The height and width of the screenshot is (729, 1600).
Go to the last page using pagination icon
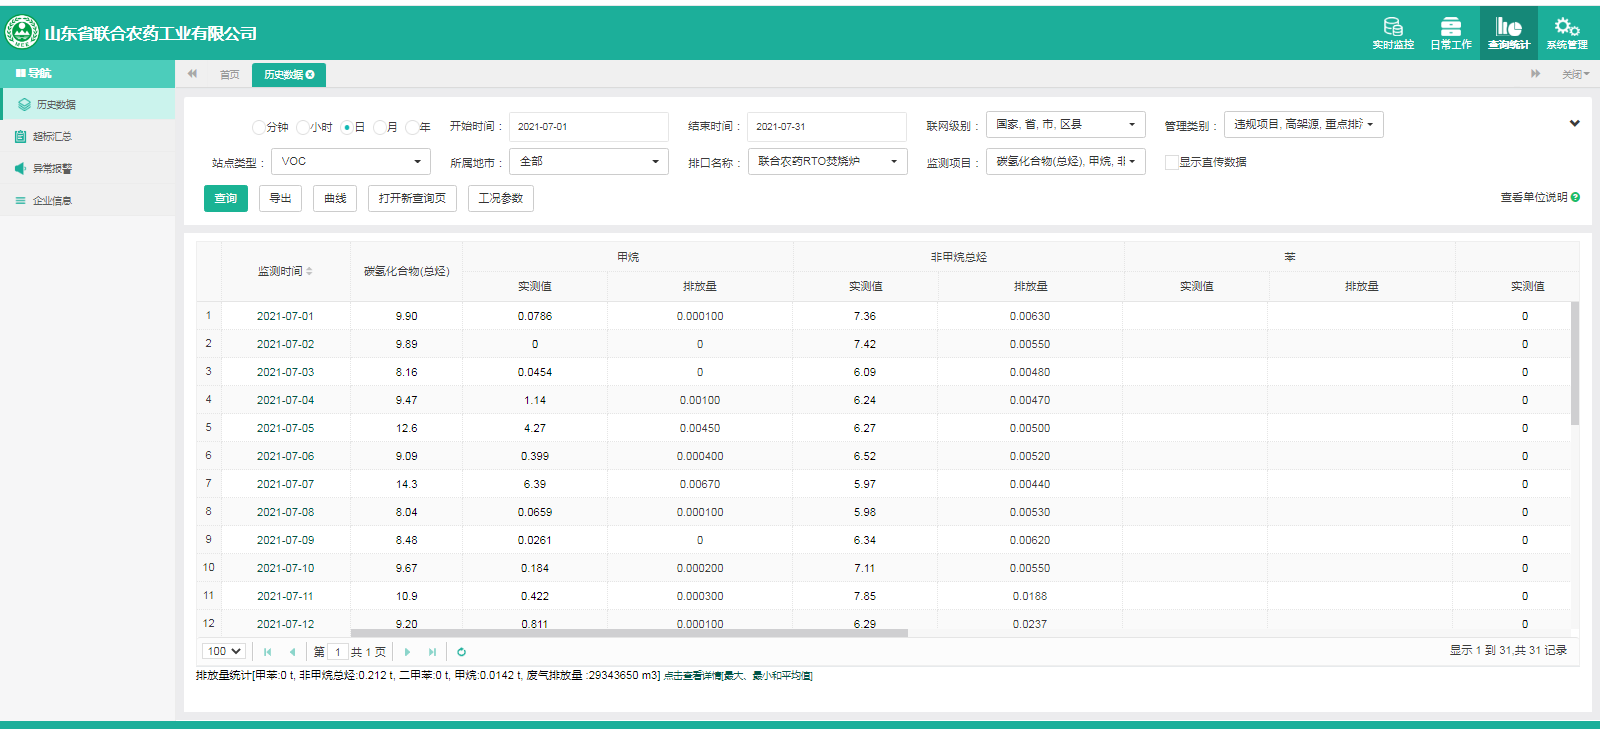(432, 652)
